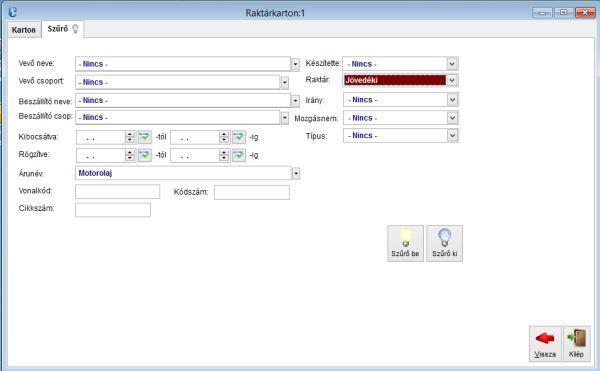
Task: Open the Beszállító csop dropdown arrow
Action: (284, 118)
